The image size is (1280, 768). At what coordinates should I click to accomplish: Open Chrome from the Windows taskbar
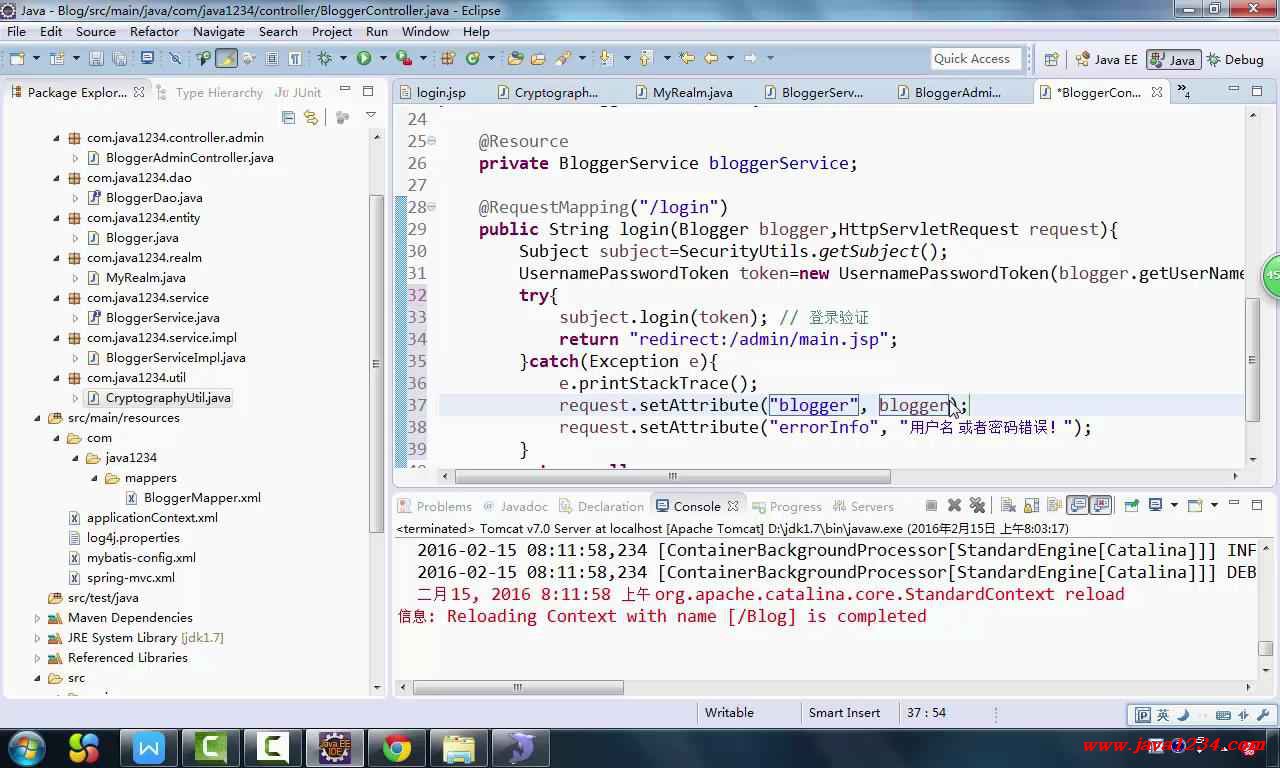pos(397,748)
